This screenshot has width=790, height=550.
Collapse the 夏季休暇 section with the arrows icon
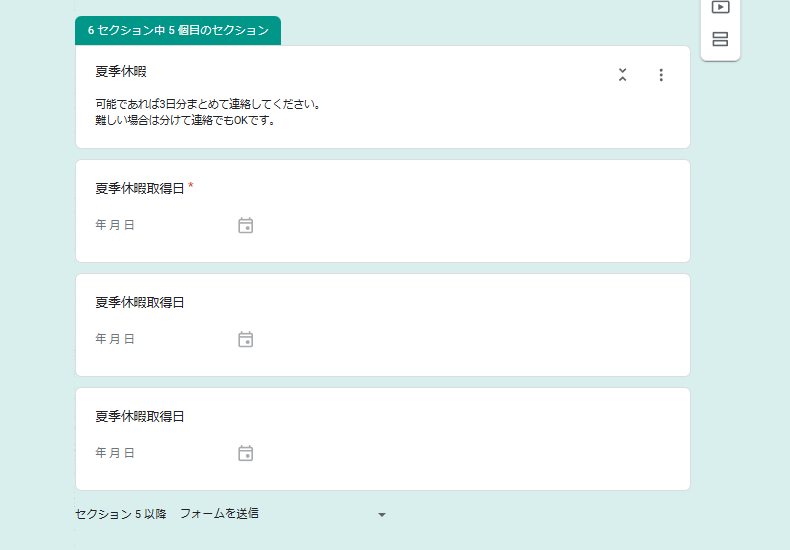(x=623, y=75)
